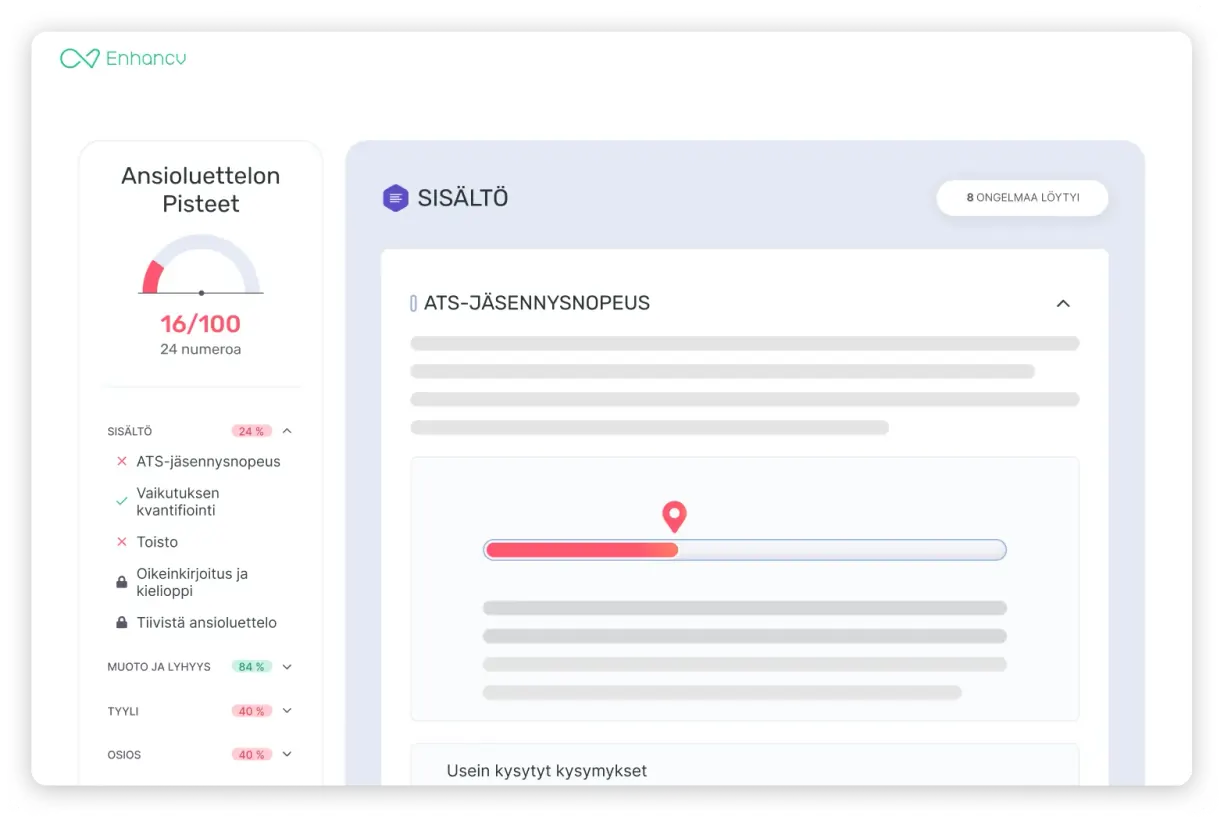Click the Usein kysytyt kysymykset heading

[x=546, y=770]
